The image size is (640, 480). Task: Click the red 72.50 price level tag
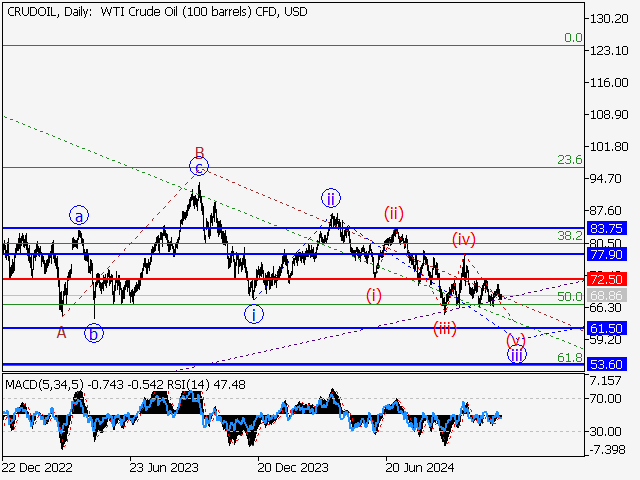pos(606,279)
